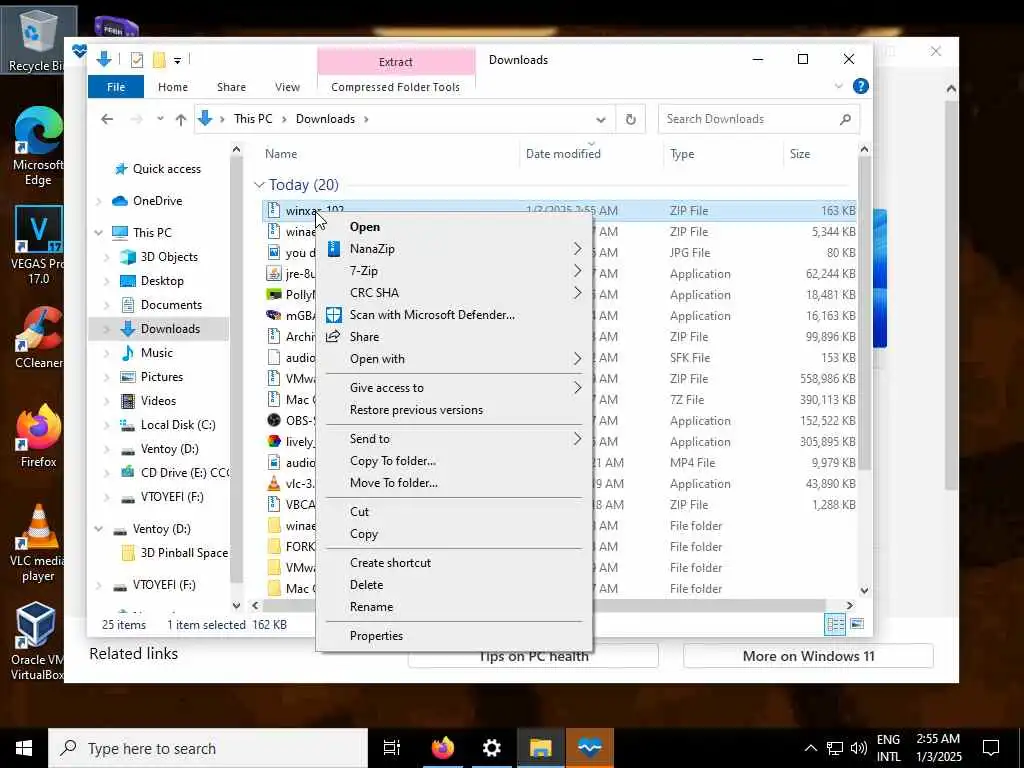Launch Microsoft Edge from the desktop
The width and height of the screenshot is (1024, 768).
tap(38, 146)
